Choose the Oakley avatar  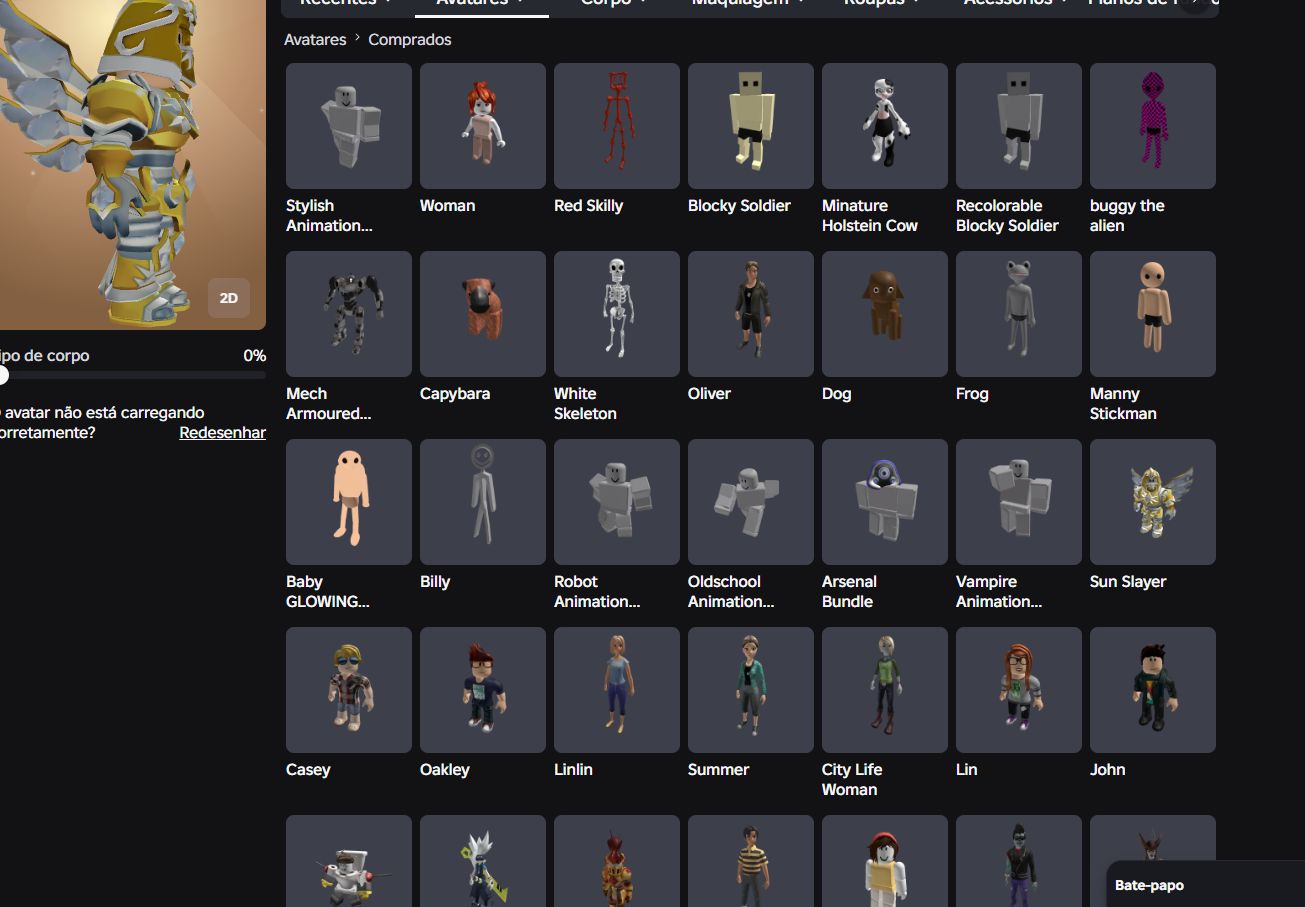coord(483,690)
